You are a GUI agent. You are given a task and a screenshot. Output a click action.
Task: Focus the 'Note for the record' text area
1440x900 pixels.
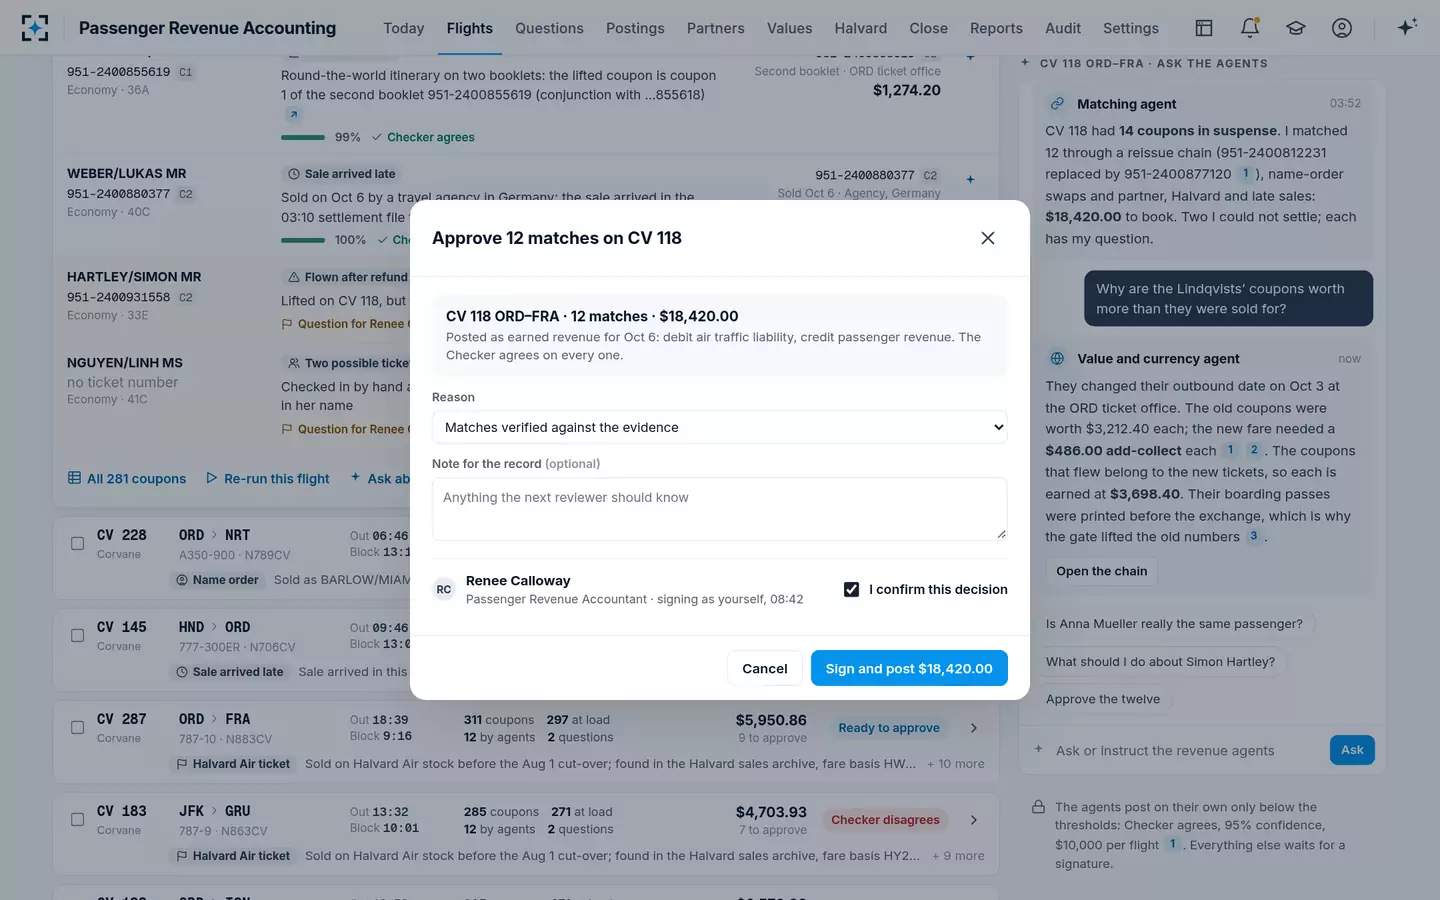click(719, 509)
